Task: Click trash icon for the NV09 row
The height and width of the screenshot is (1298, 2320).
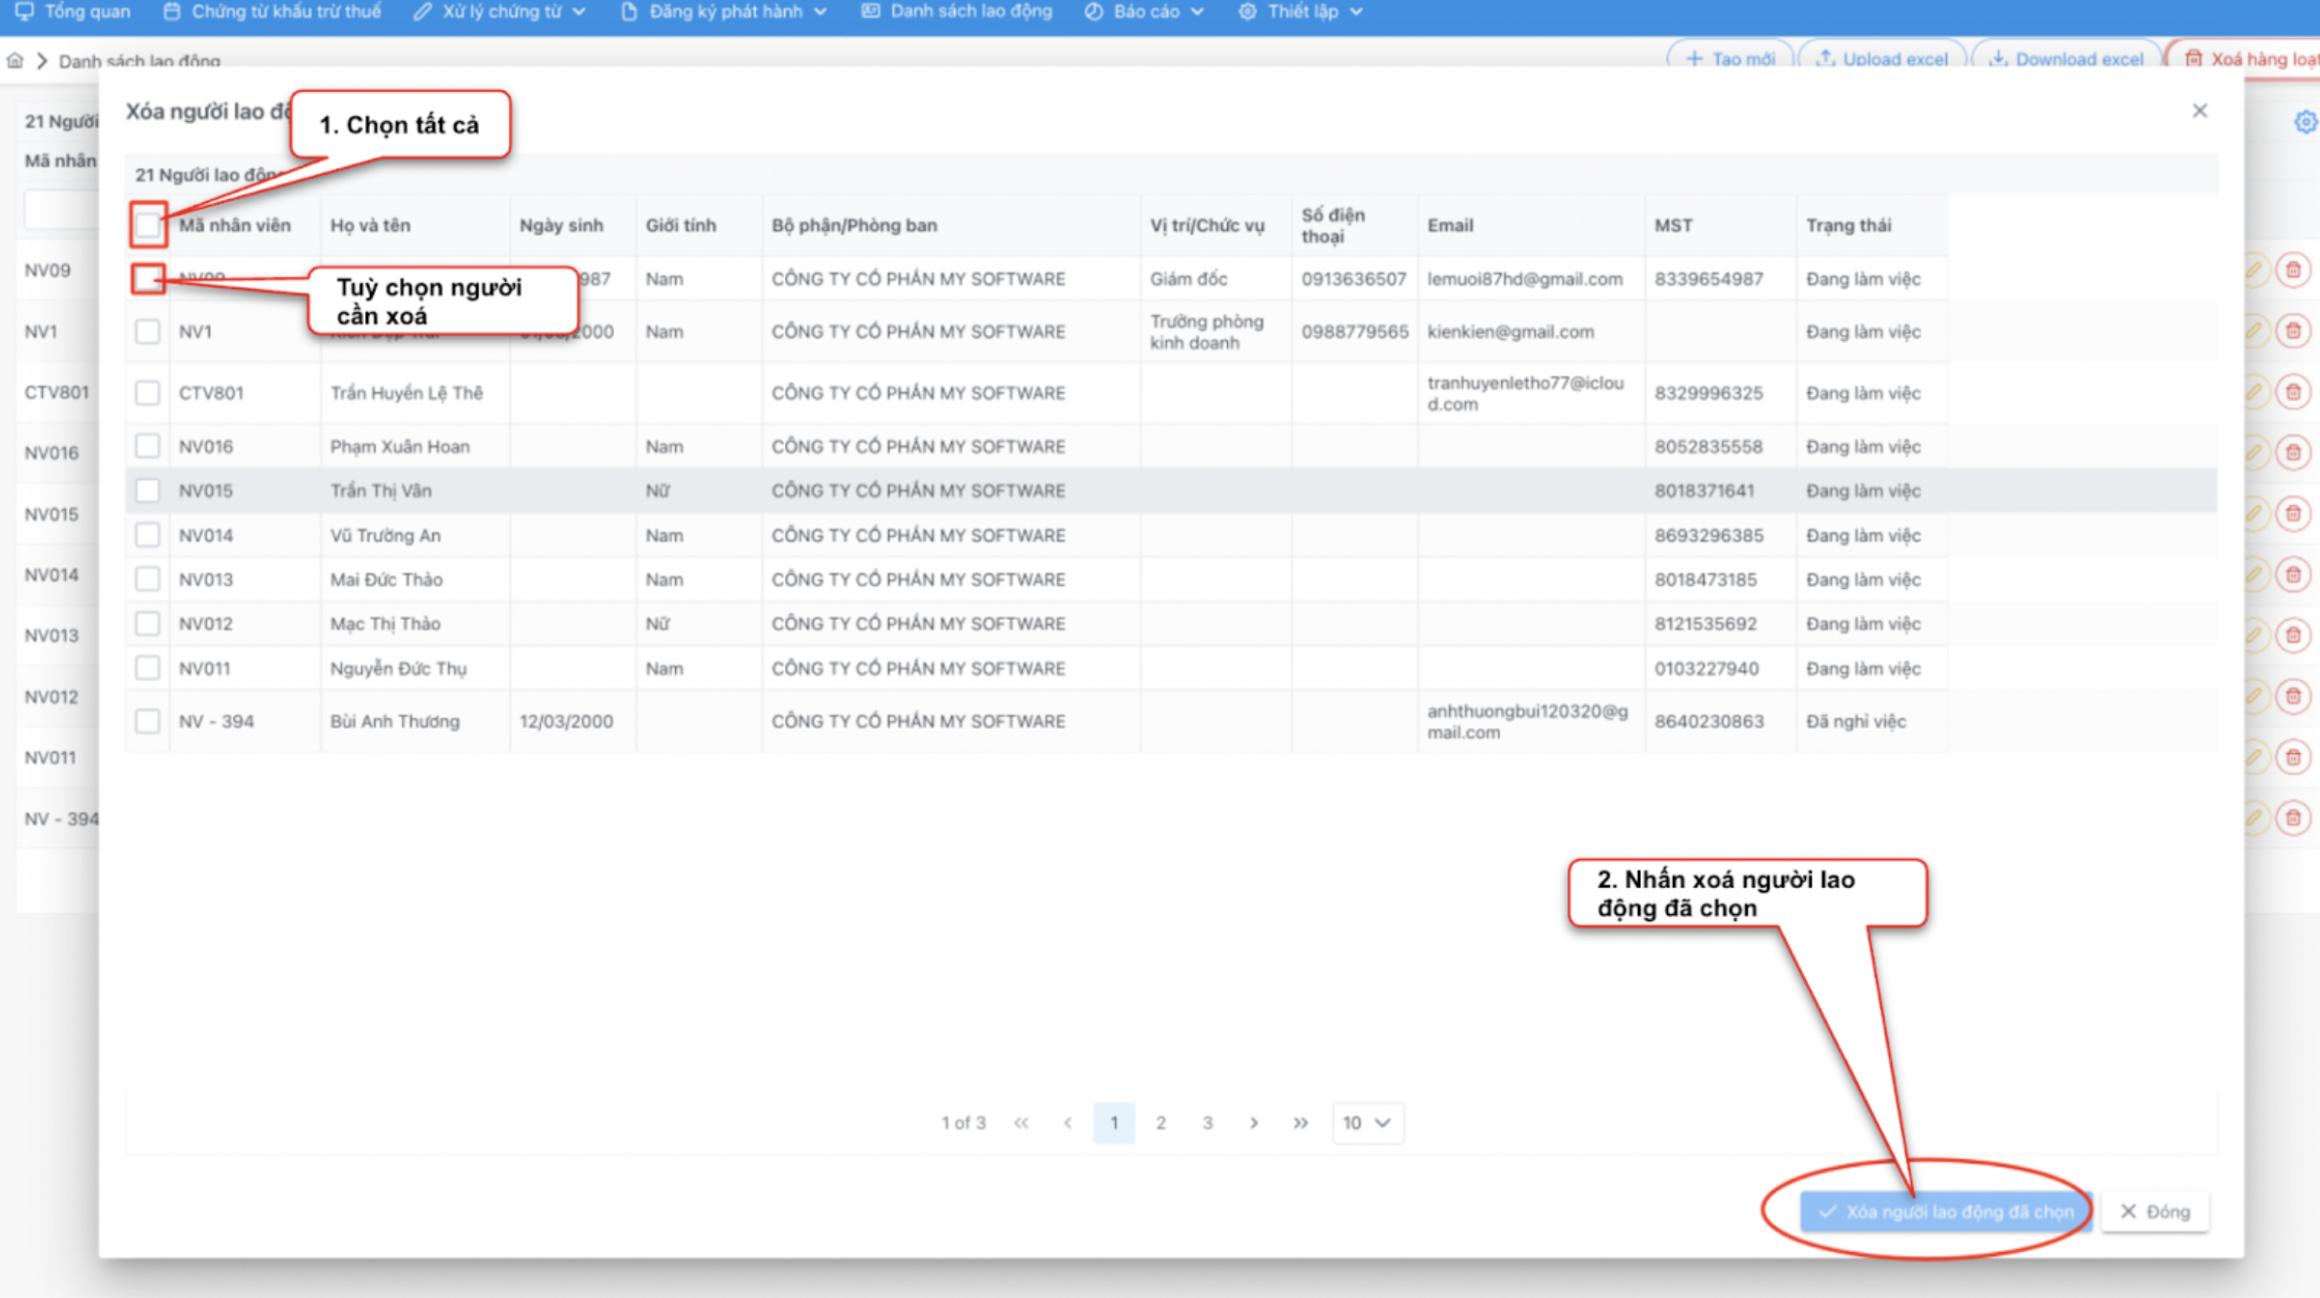Action: [2293, 270]
